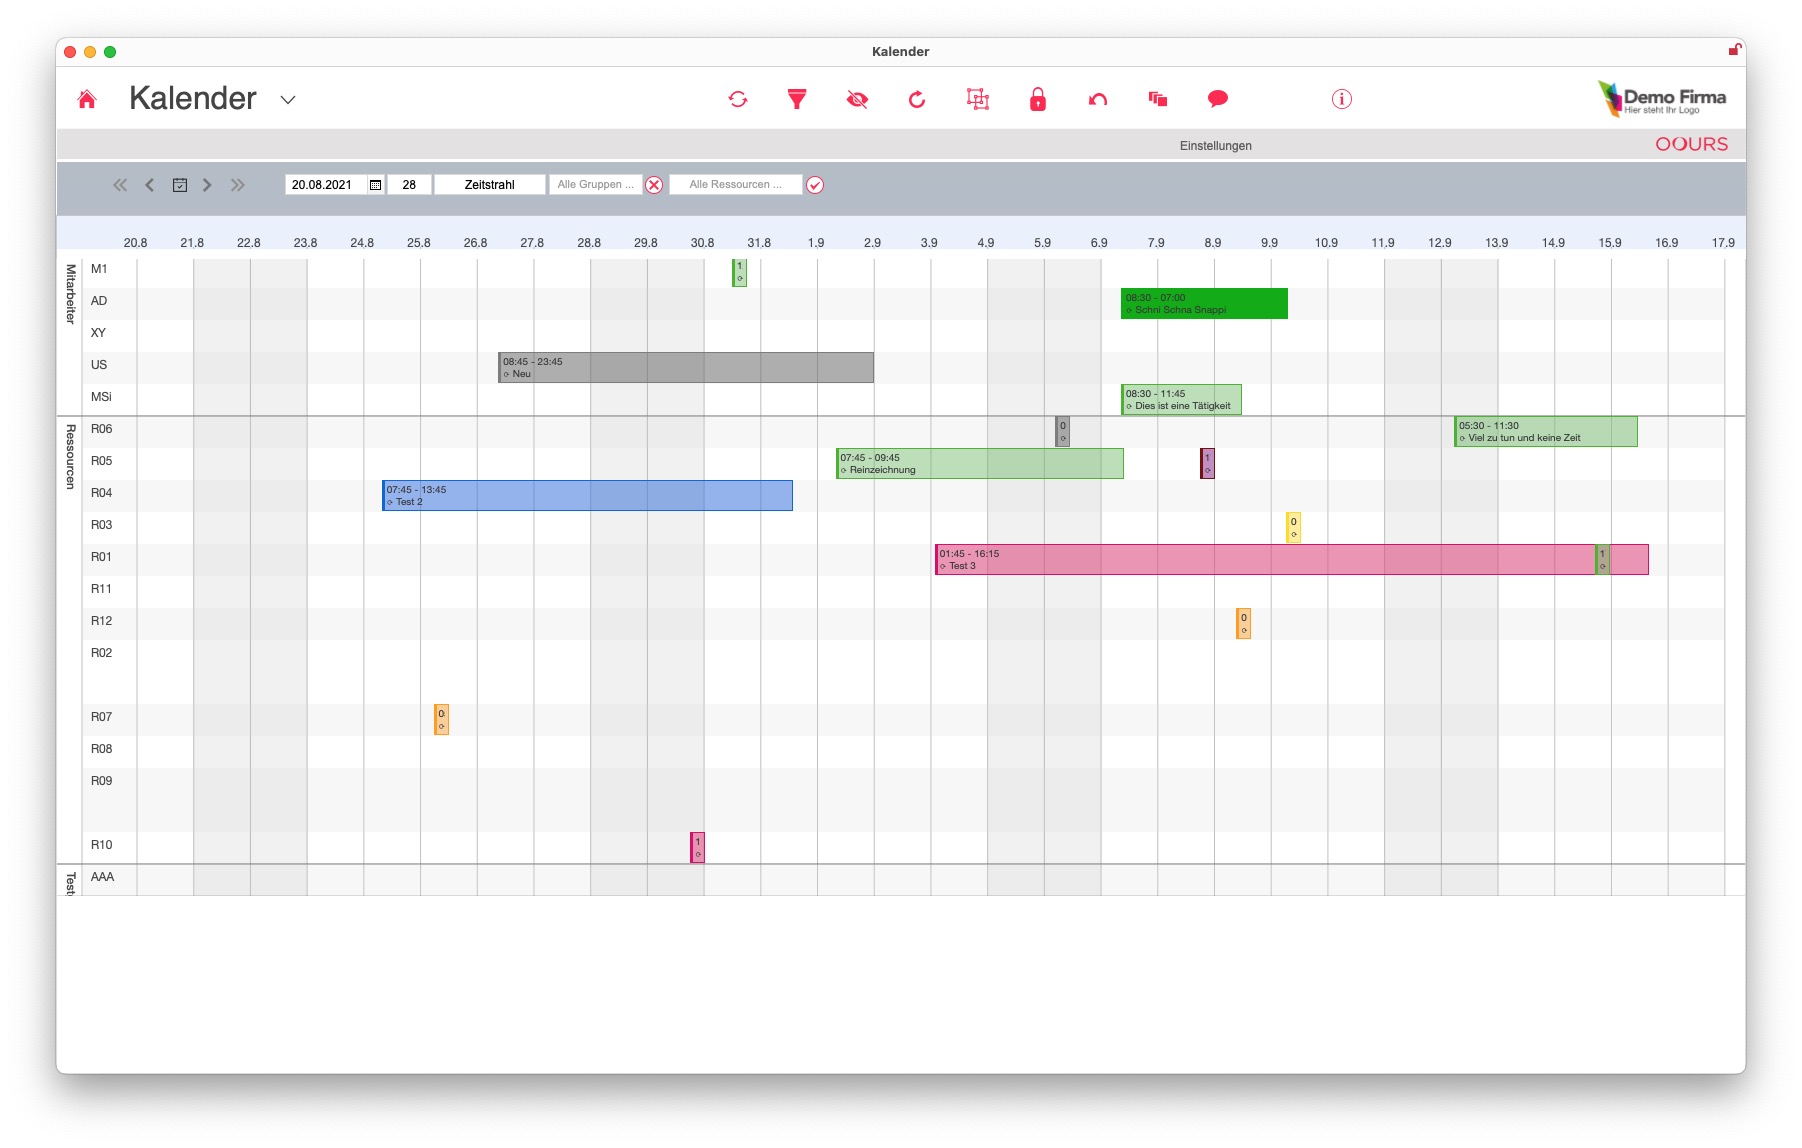
Task: Open the overlapping windows icon
Action: 1158,99
